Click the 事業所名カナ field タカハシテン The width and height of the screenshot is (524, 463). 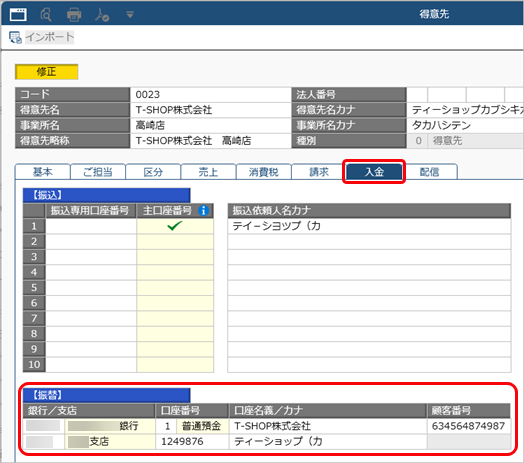[x=465, y=125]
